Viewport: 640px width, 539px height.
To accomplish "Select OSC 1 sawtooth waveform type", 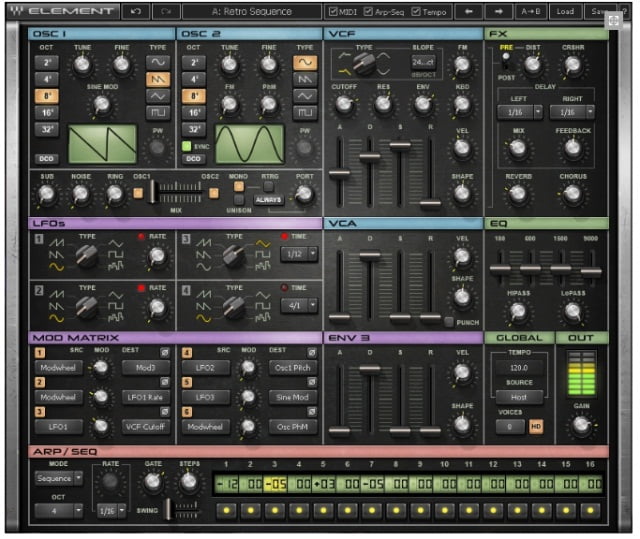I will (158, 79).
